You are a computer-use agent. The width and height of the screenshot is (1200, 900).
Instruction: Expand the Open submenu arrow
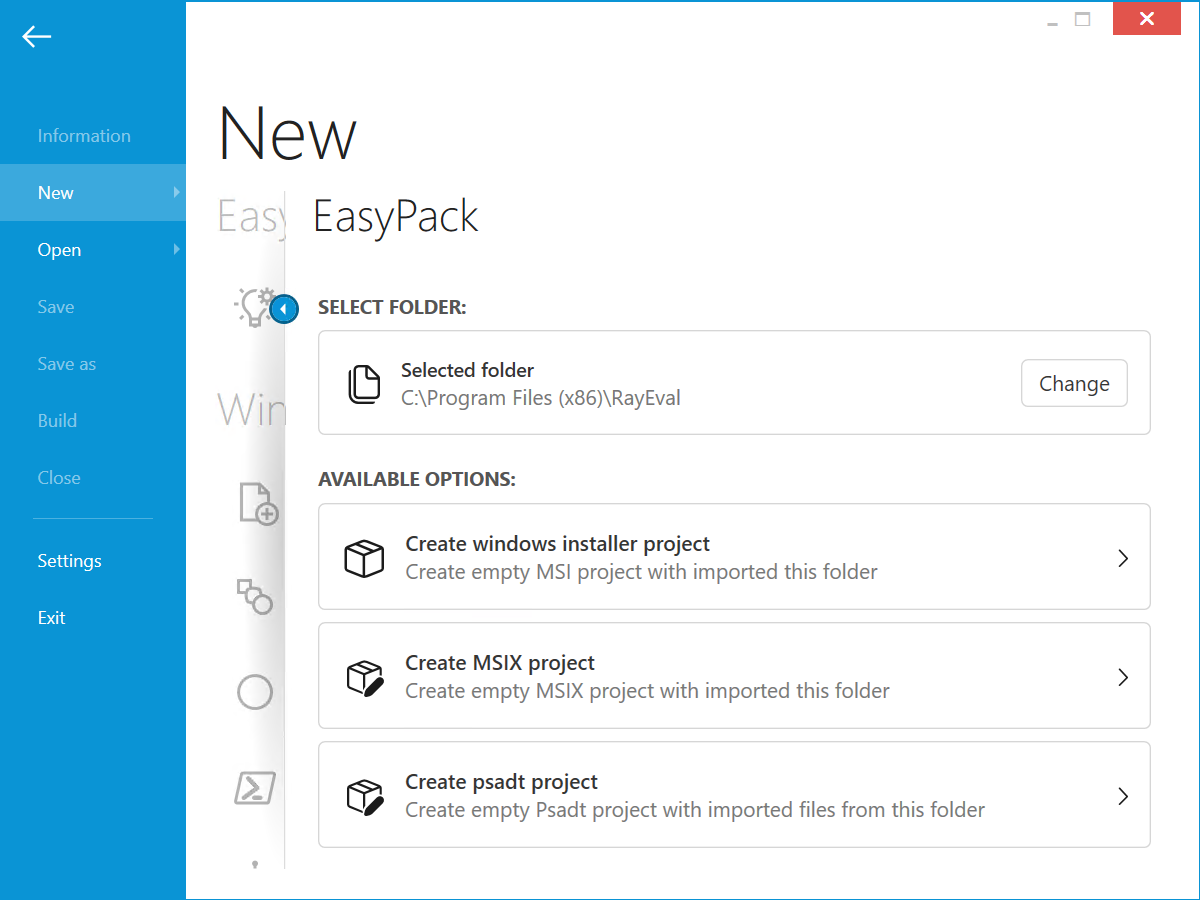tap(177, 250)
